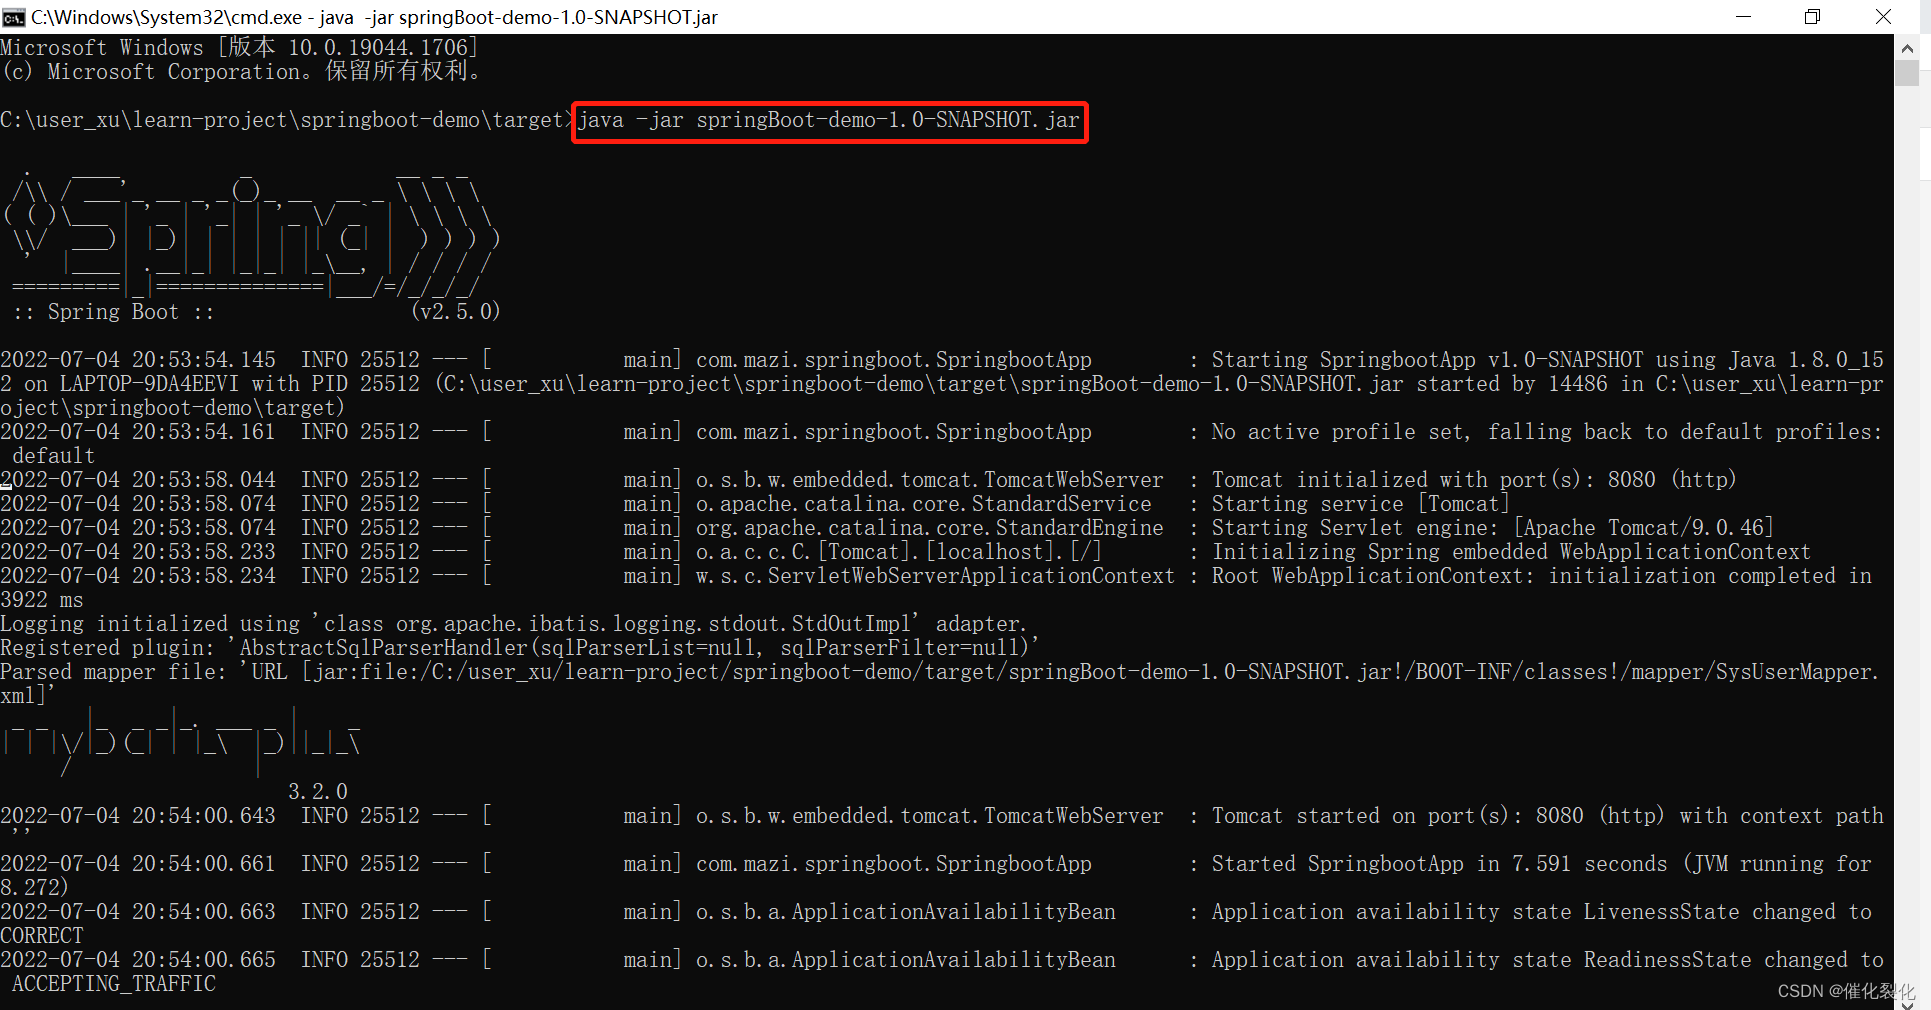1931x1010 pixels.
Task: Click the java -jar springBoot-demo command text
Action: pyautogui.click(x=829, y=121)
